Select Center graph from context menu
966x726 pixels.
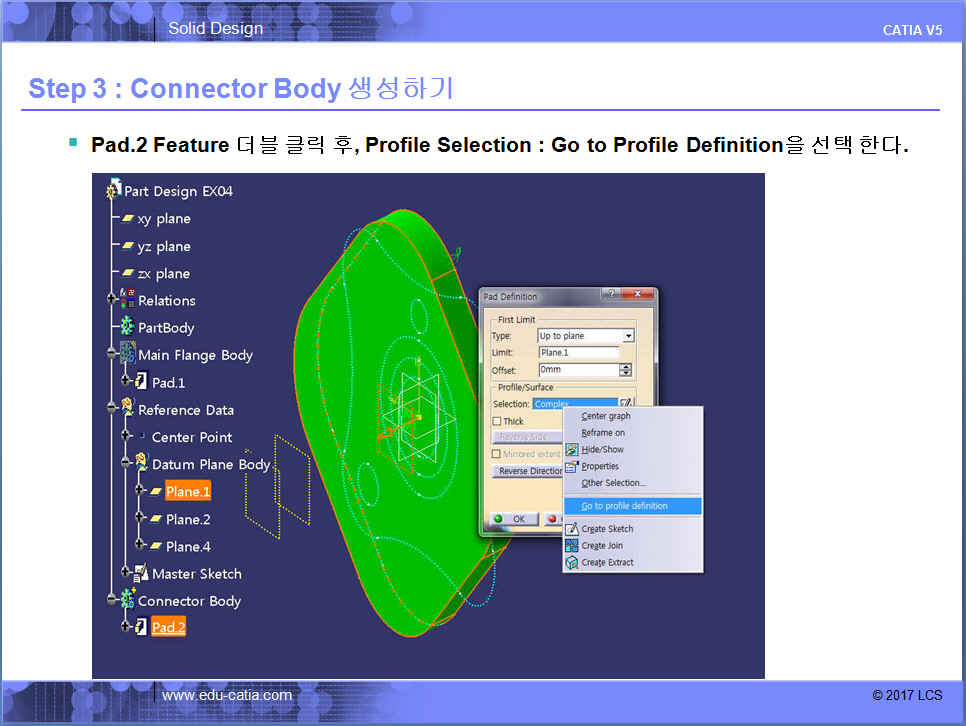(x=606, y=416)
